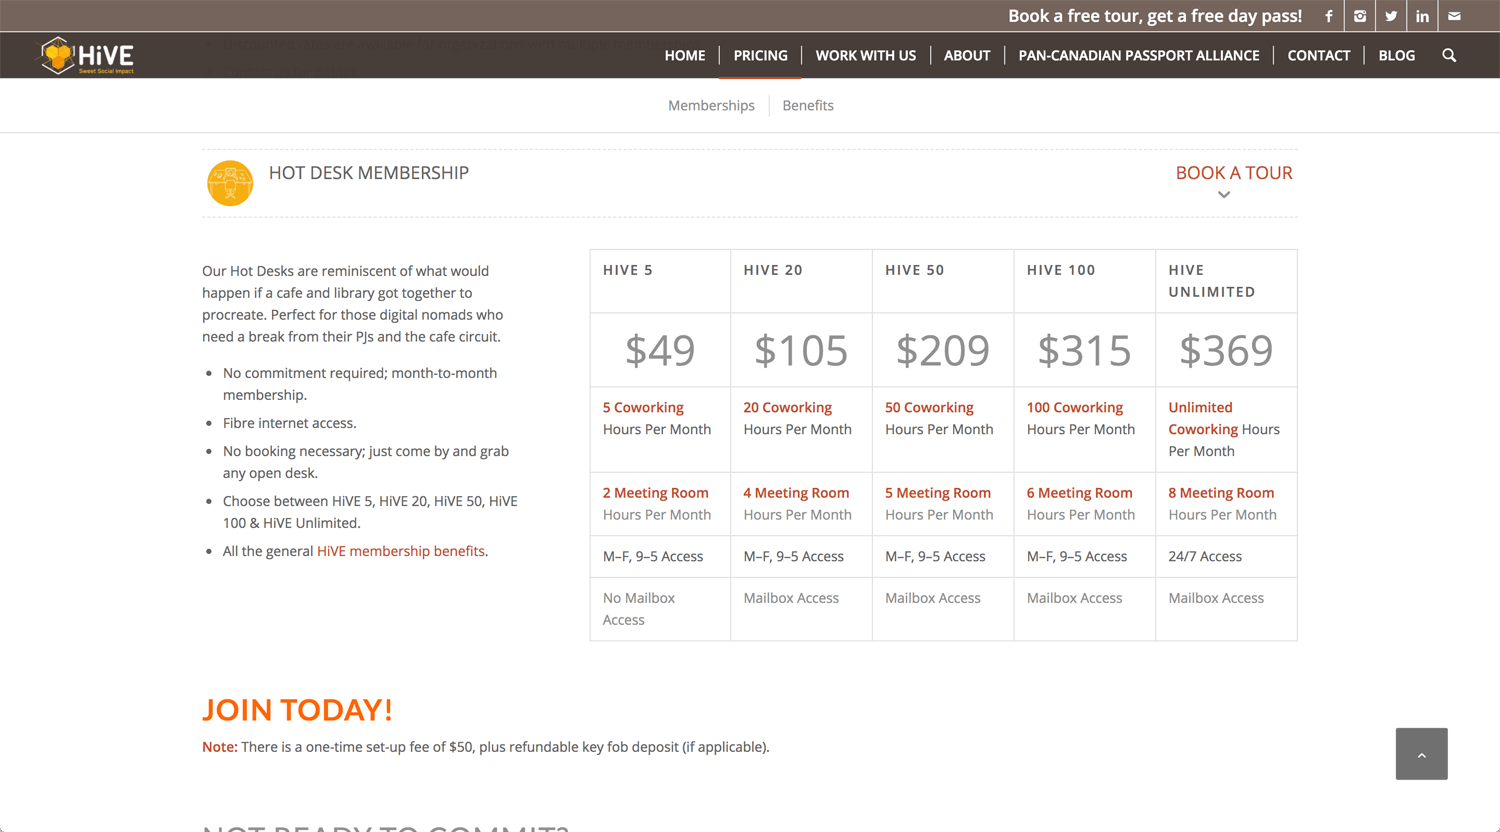1500x832 pixels.
Task: Select the HIVE Unlimited plan header
Action: (1227, 281)
